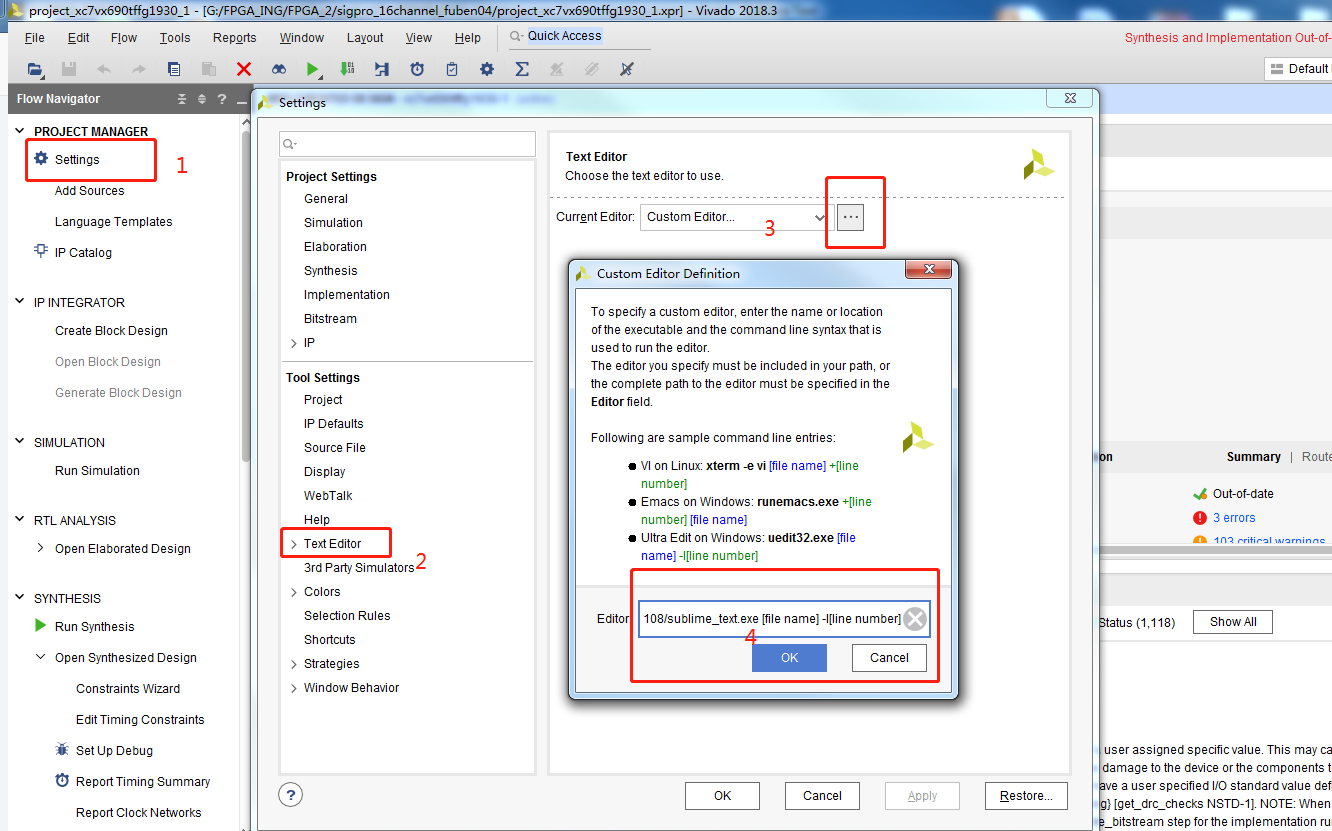Open the Reports menu
Image resolution: width=1332 pixels, height=831 pixels.
pyautogui.click(x=234, y=38)
